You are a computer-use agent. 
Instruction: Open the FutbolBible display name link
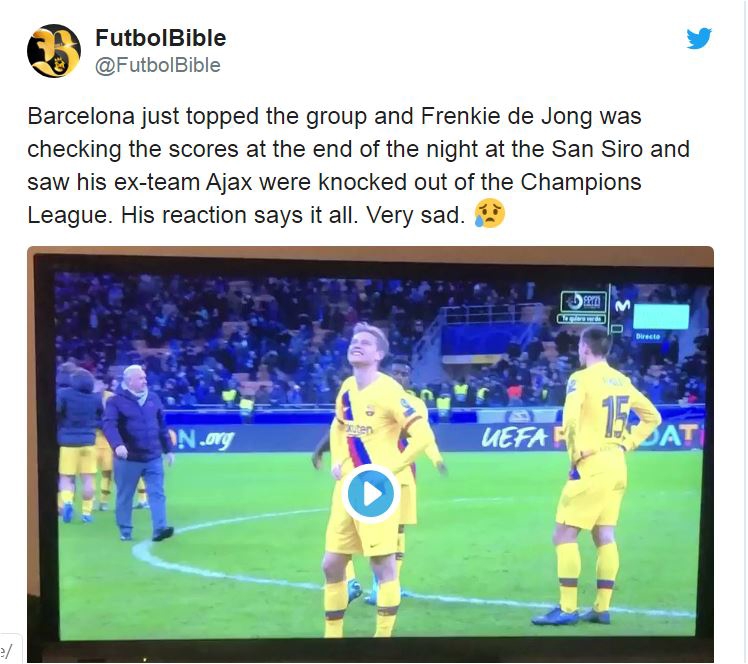pyautogui.click(x=161, y=38)
